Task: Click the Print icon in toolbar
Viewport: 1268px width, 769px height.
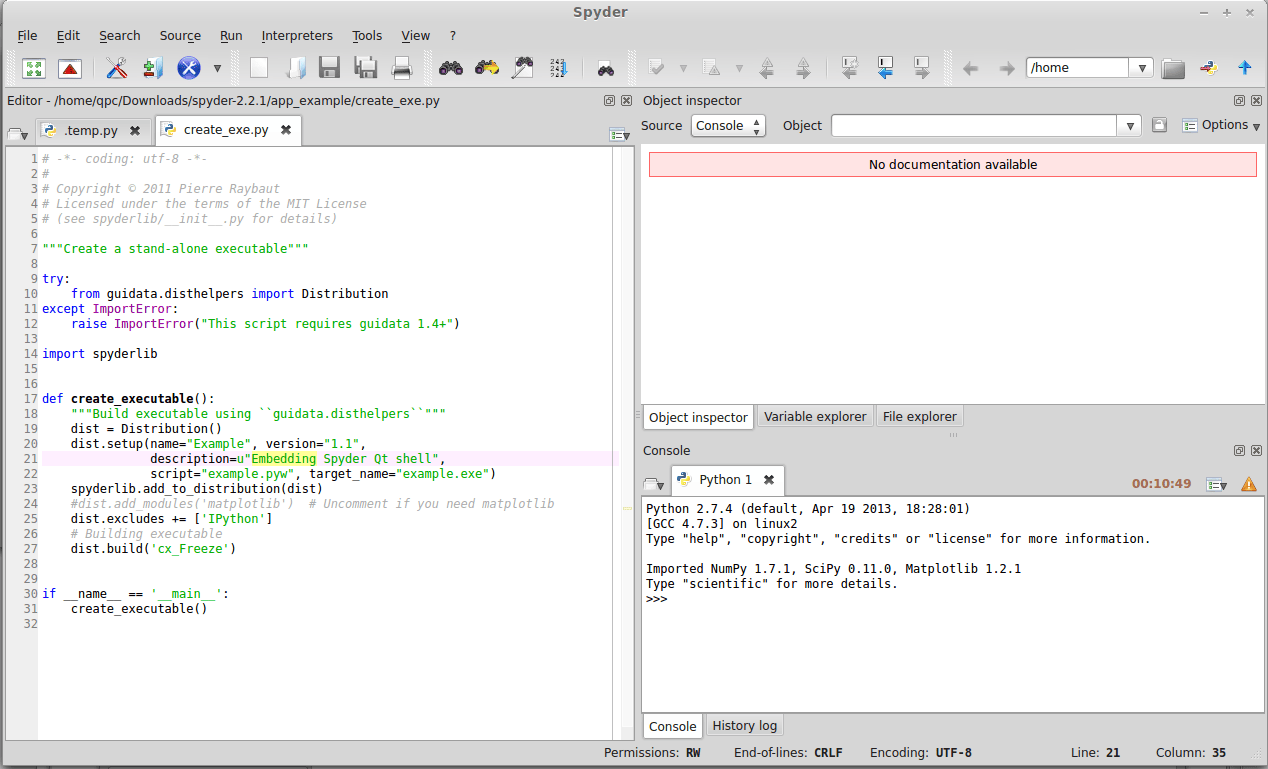Action: (x=402, y=68)
